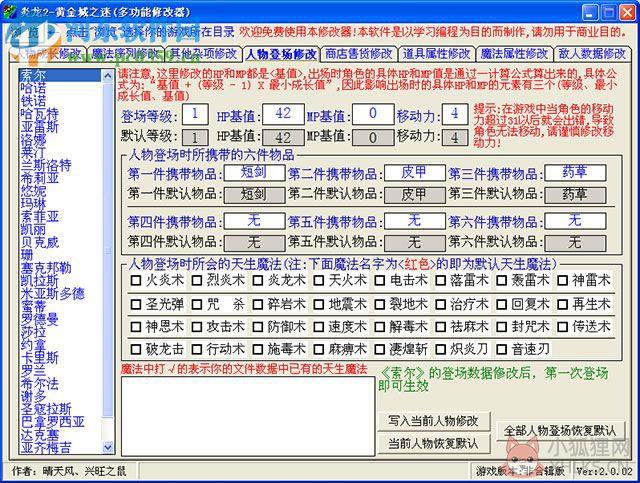The image size is (640, 483).
Task: Enable the 烈炎术 magic checkbox
Action: [x=197, y=280]
